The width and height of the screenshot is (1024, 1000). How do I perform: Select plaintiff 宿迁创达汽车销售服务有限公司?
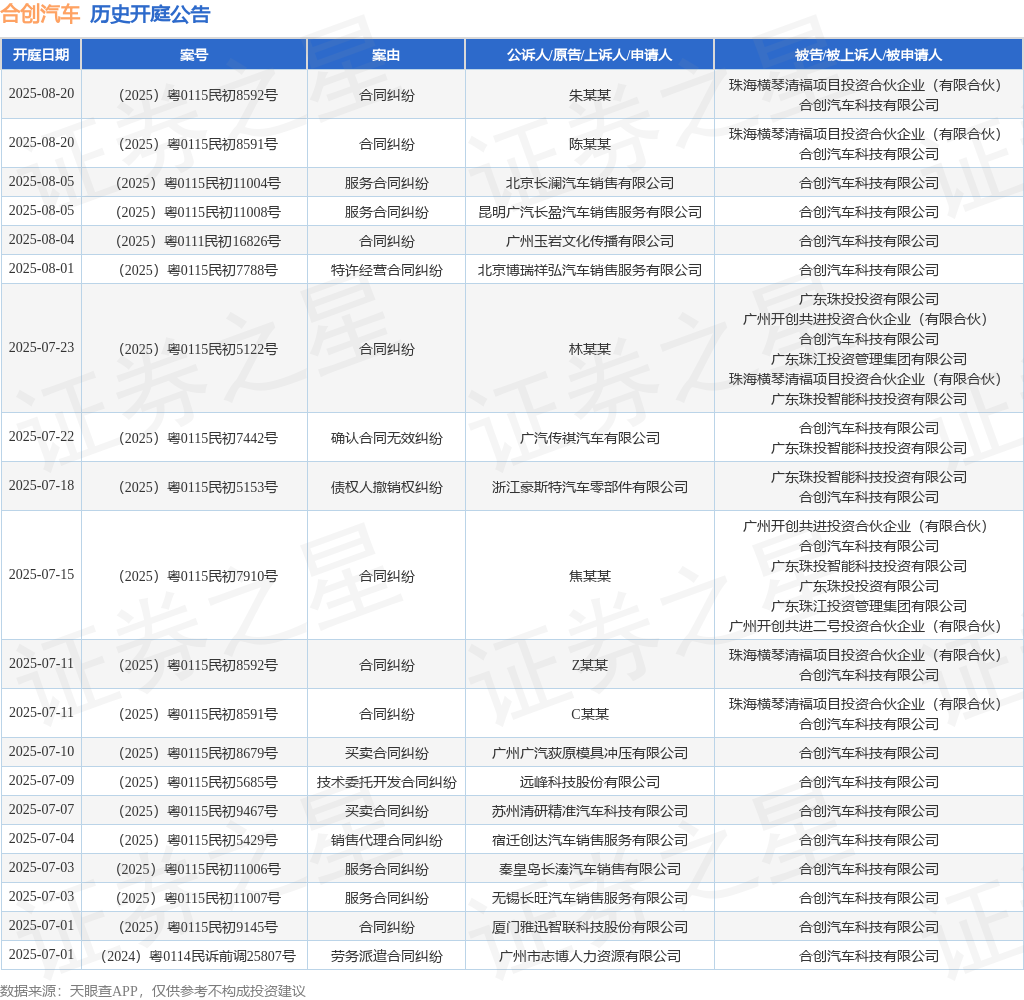pos(590,840)
